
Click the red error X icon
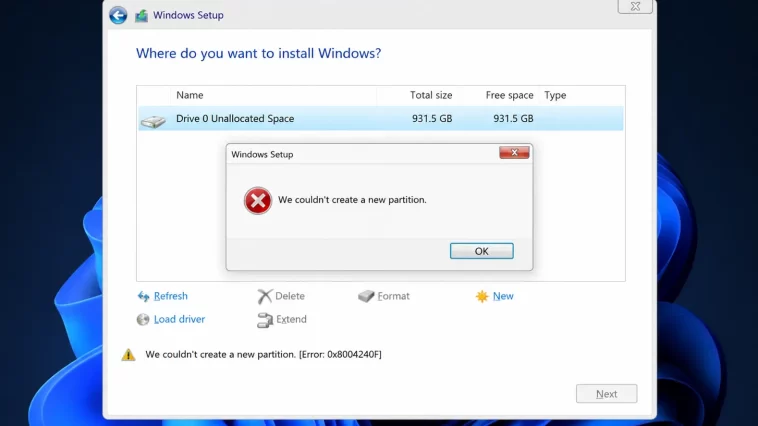tap(258, 200)
